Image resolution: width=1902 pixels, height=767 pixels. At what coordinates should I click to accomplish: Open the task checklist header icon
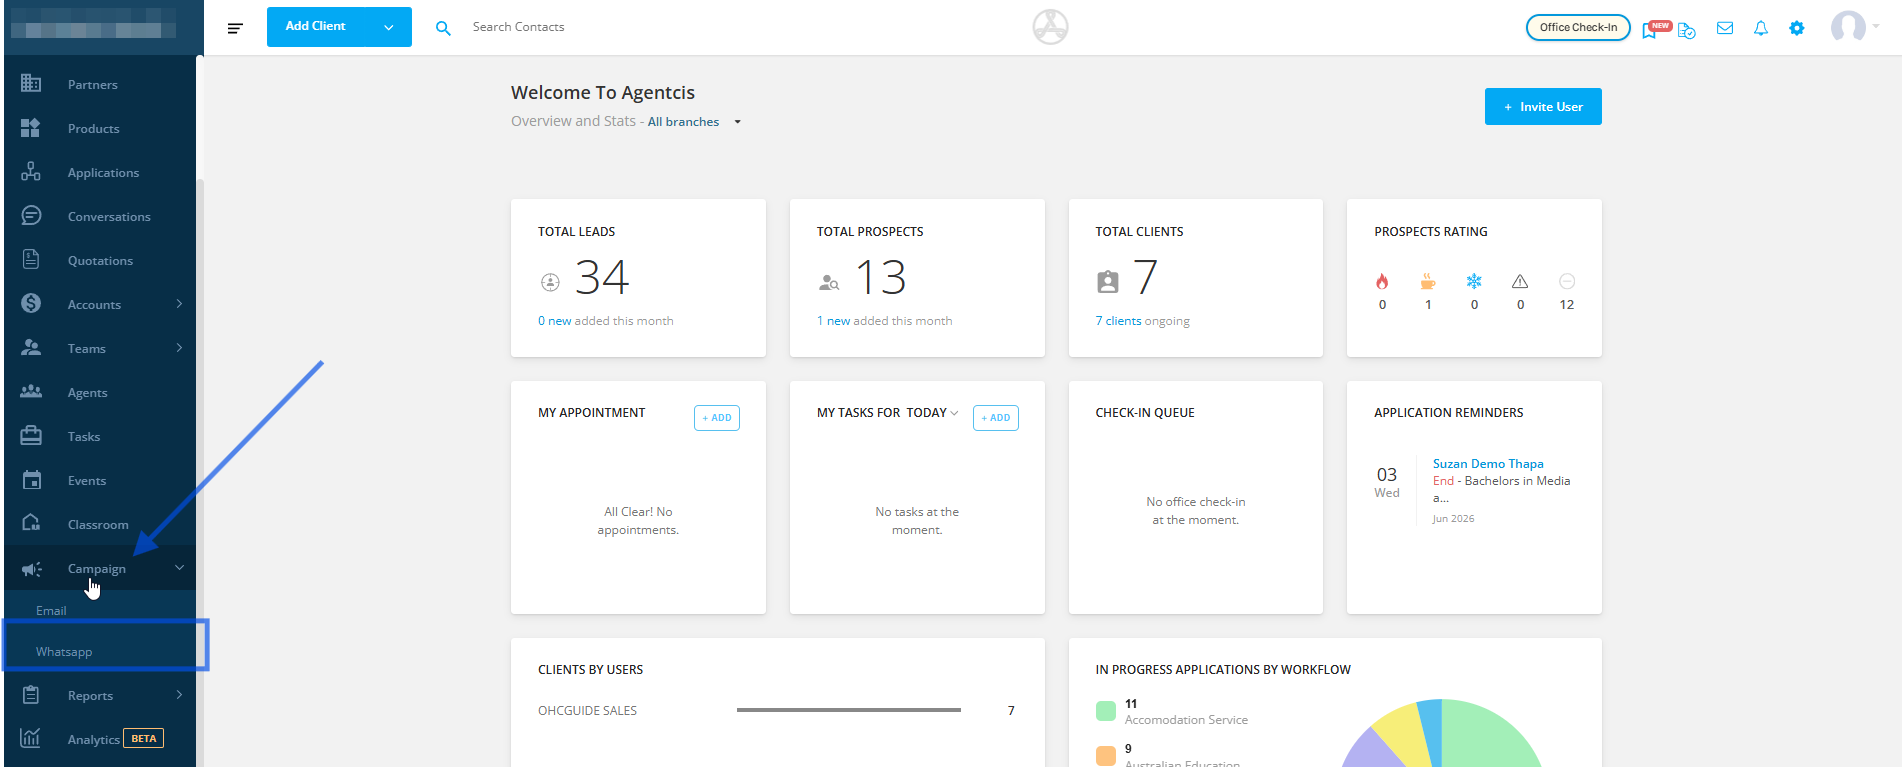1687,30
